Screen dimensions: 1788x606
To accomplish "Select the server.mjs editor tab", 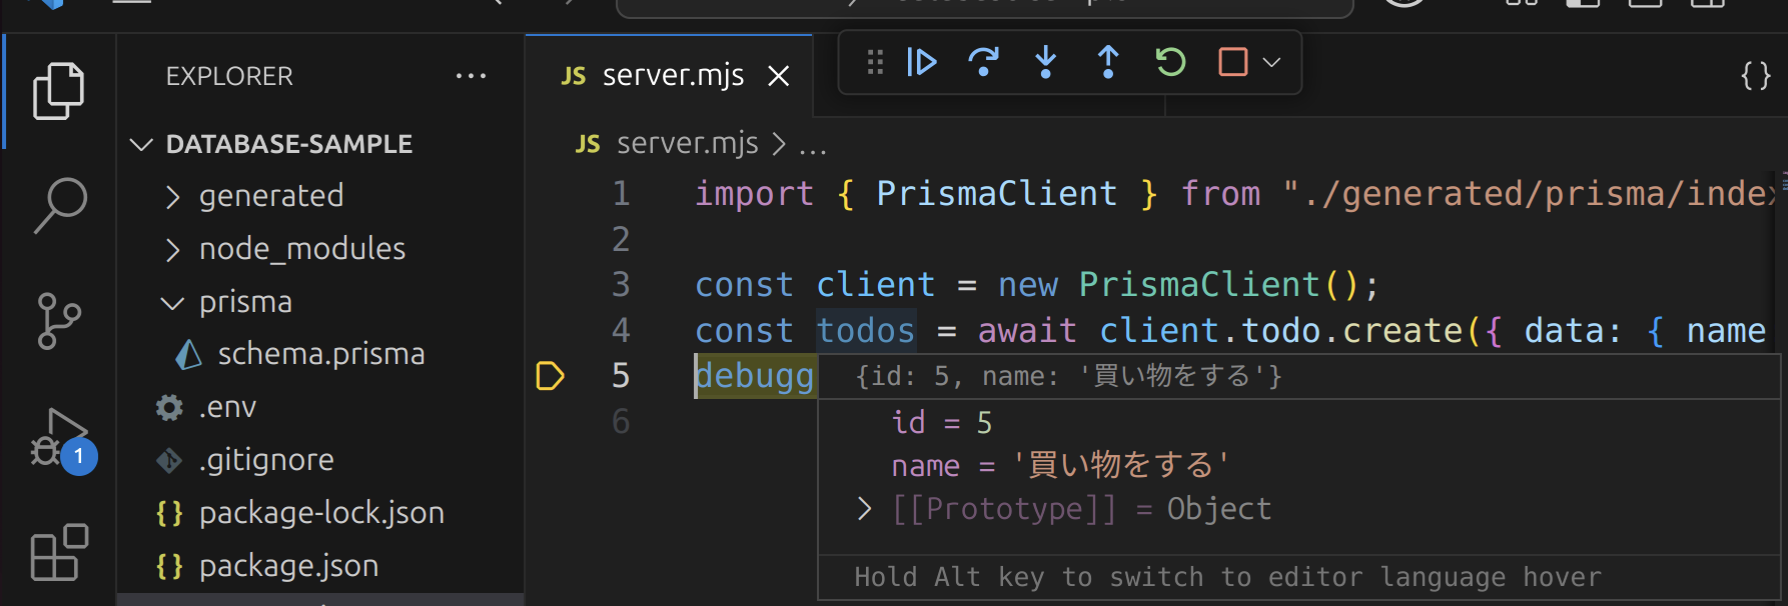I will pos(672,76).
